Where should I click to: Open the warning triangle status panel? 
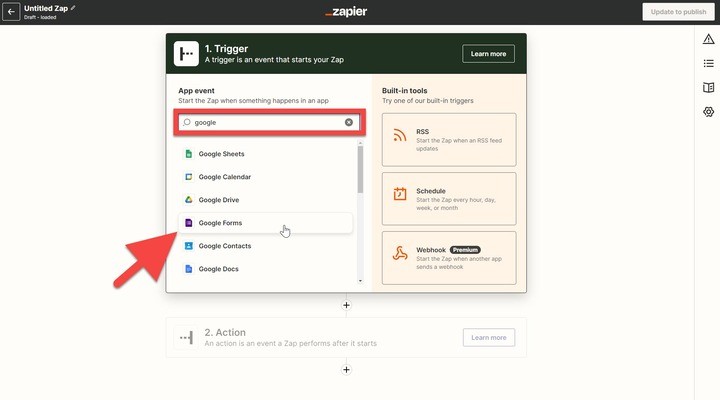pyautogui.click(x=709, y=39)
